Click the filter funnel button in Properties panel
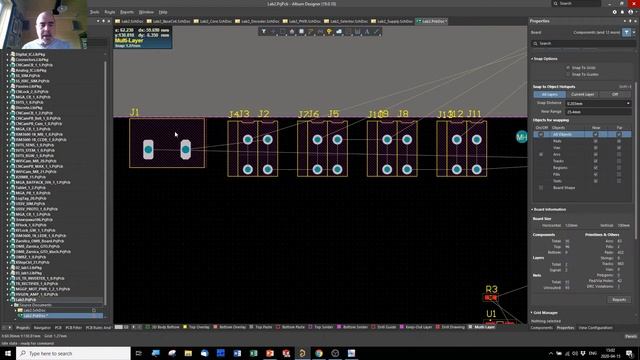640x360 pixels. [x=626, y=32]
